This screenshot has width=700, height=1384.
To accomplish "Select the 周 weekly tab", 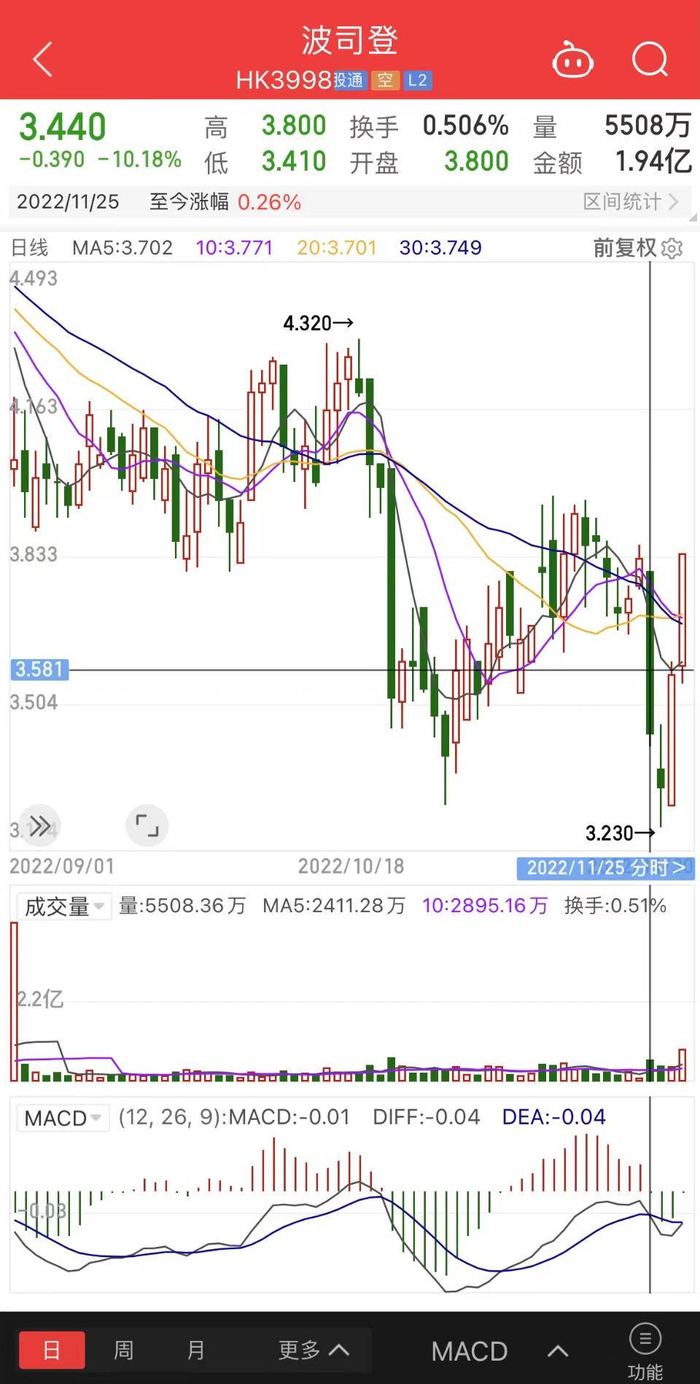I will coord(124,1351).
